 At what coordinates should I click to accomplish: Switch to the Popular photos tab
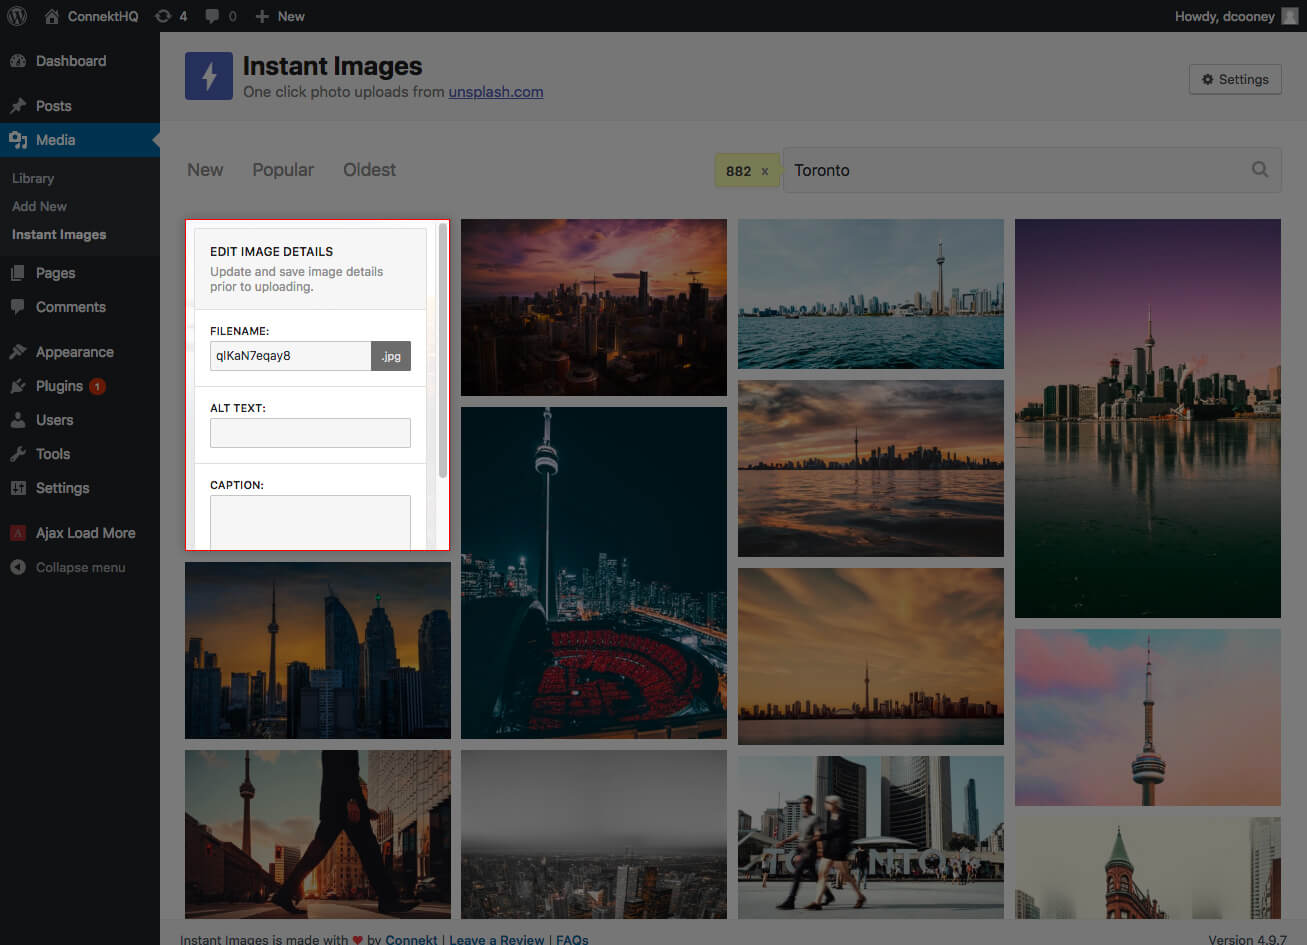coord(283,170)
